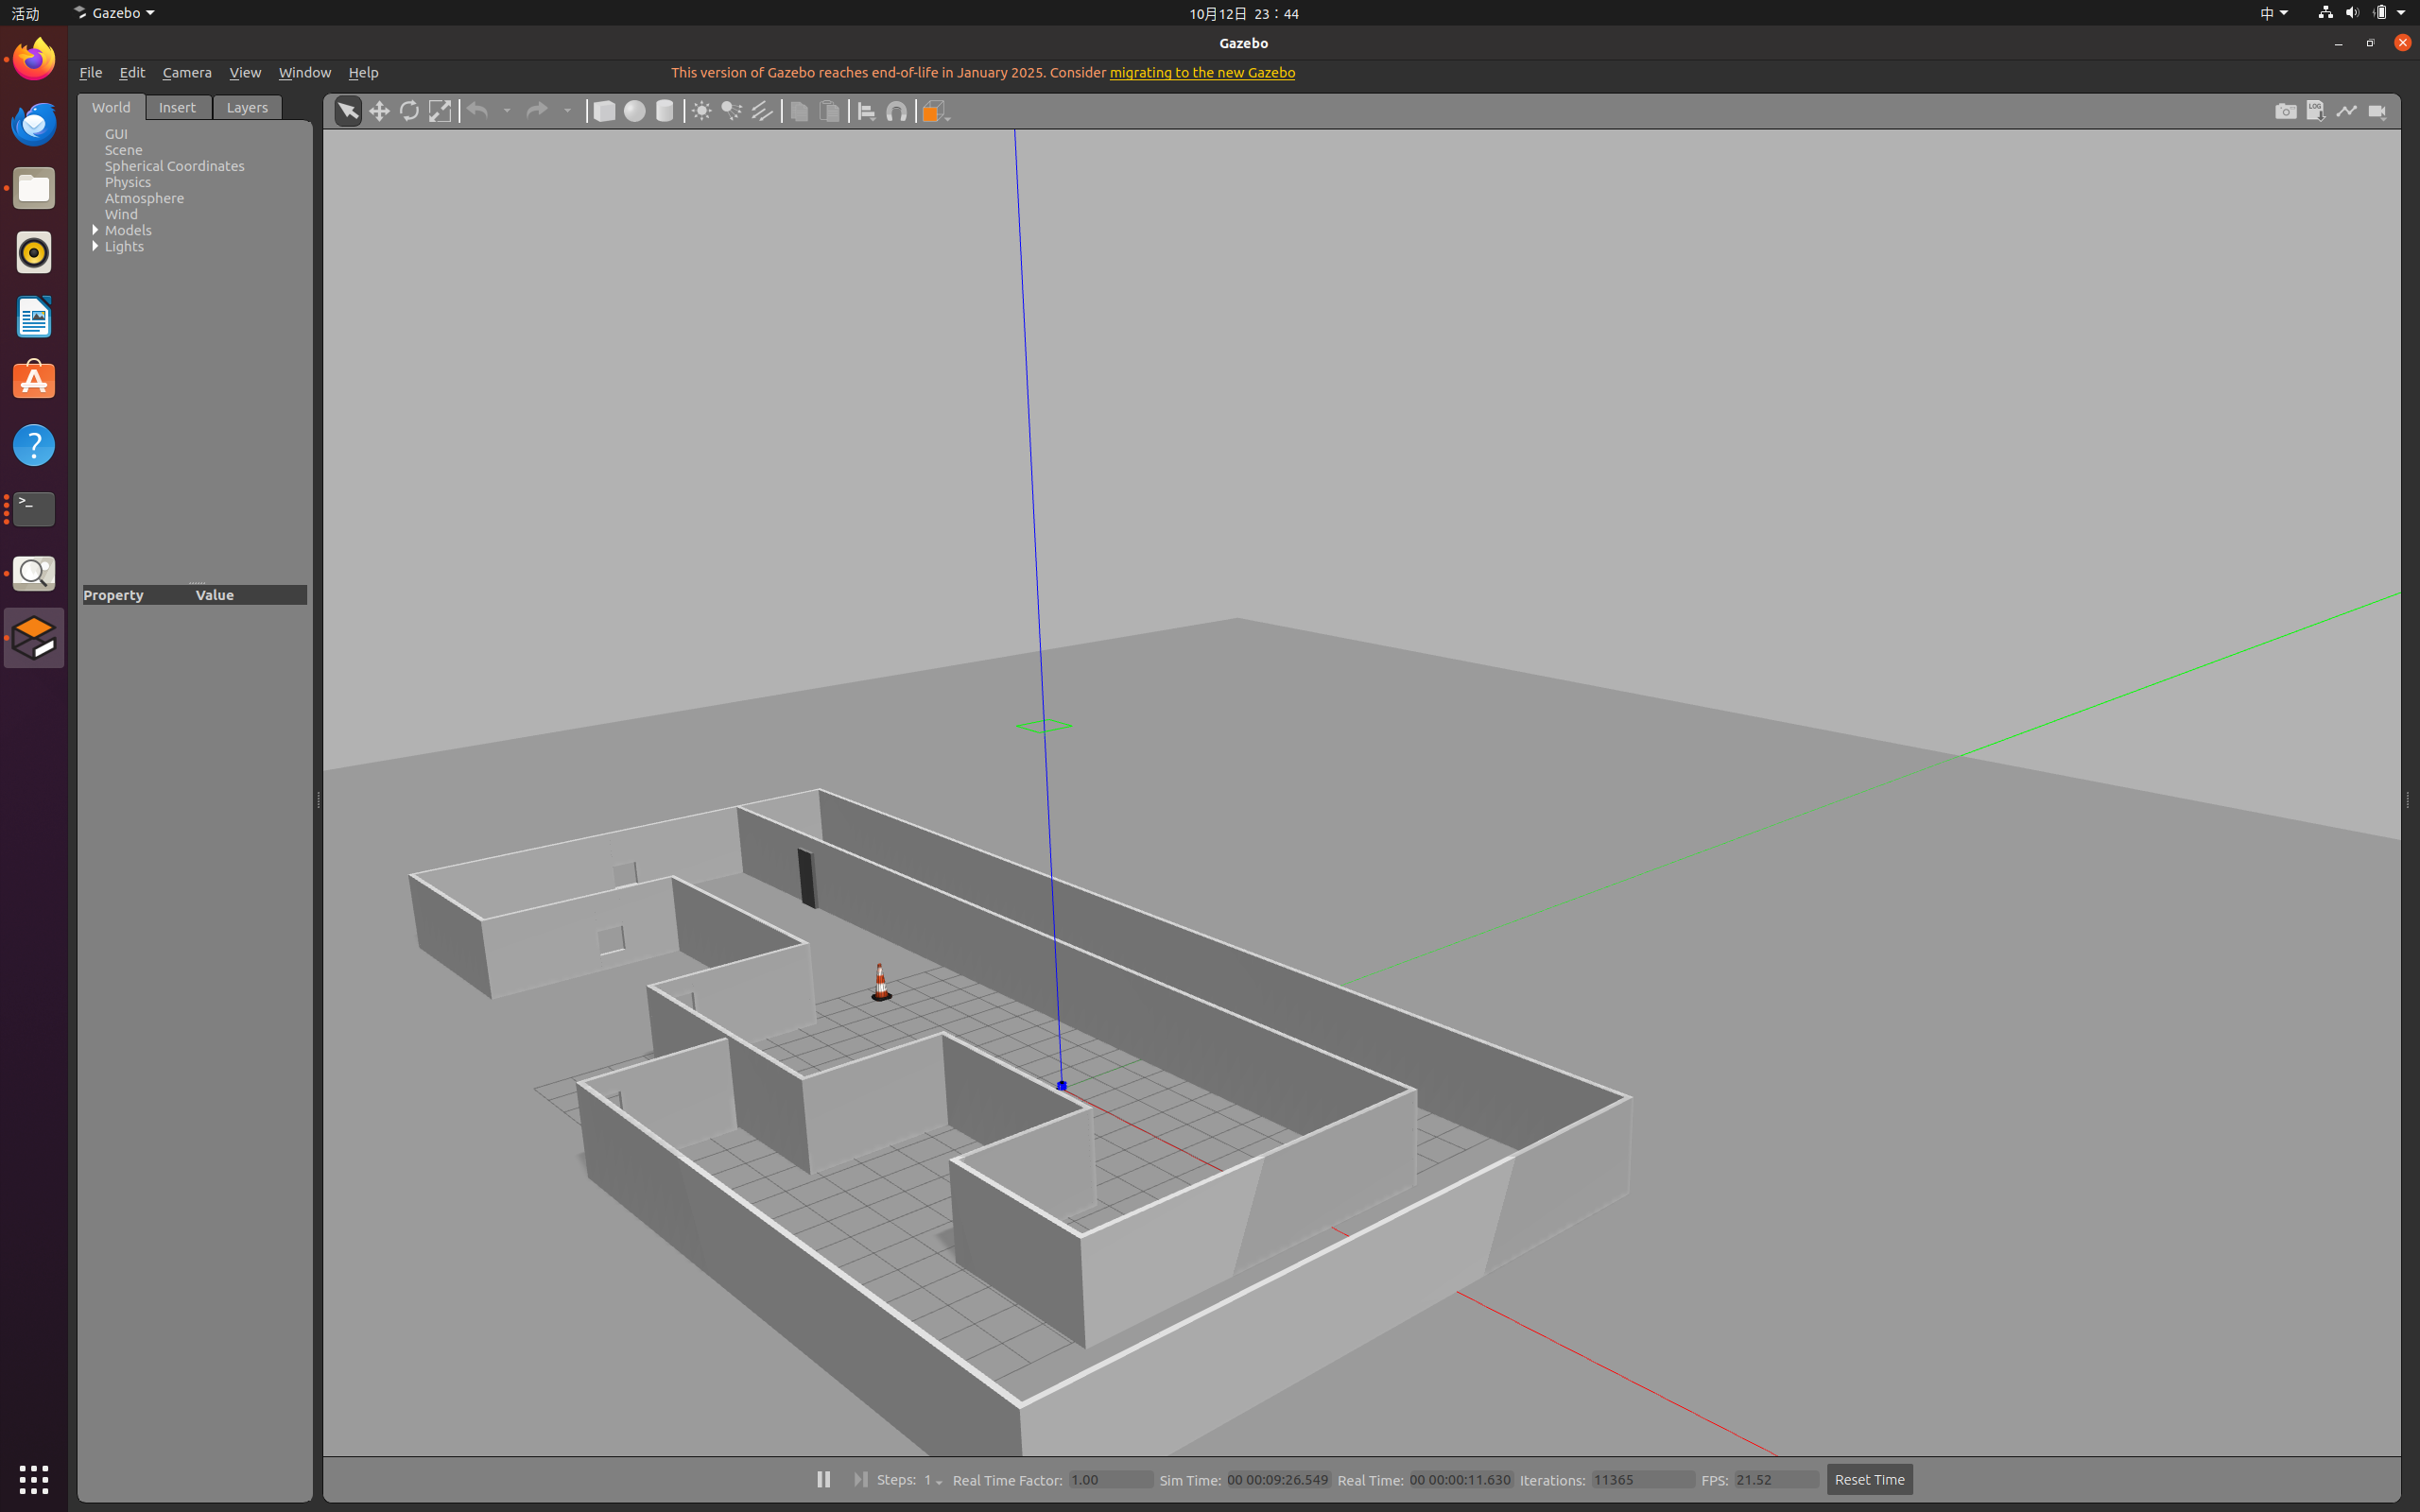Open the Camera menu

click(187, 72)
